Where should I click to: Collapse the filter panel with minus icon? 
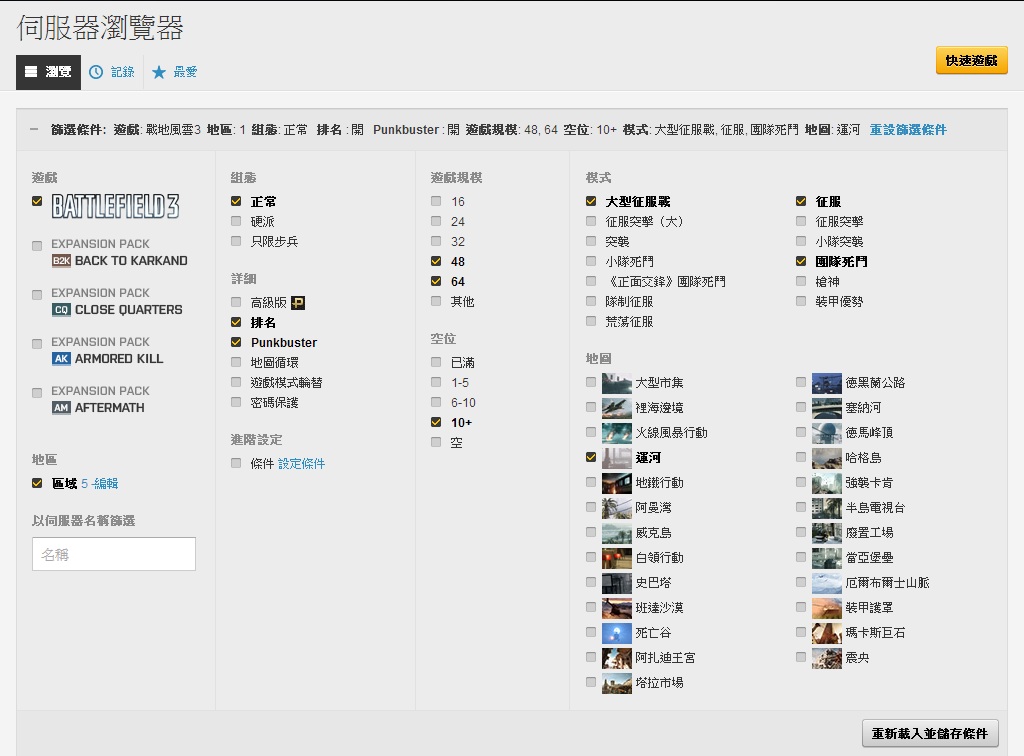click(x=34, y=130)
